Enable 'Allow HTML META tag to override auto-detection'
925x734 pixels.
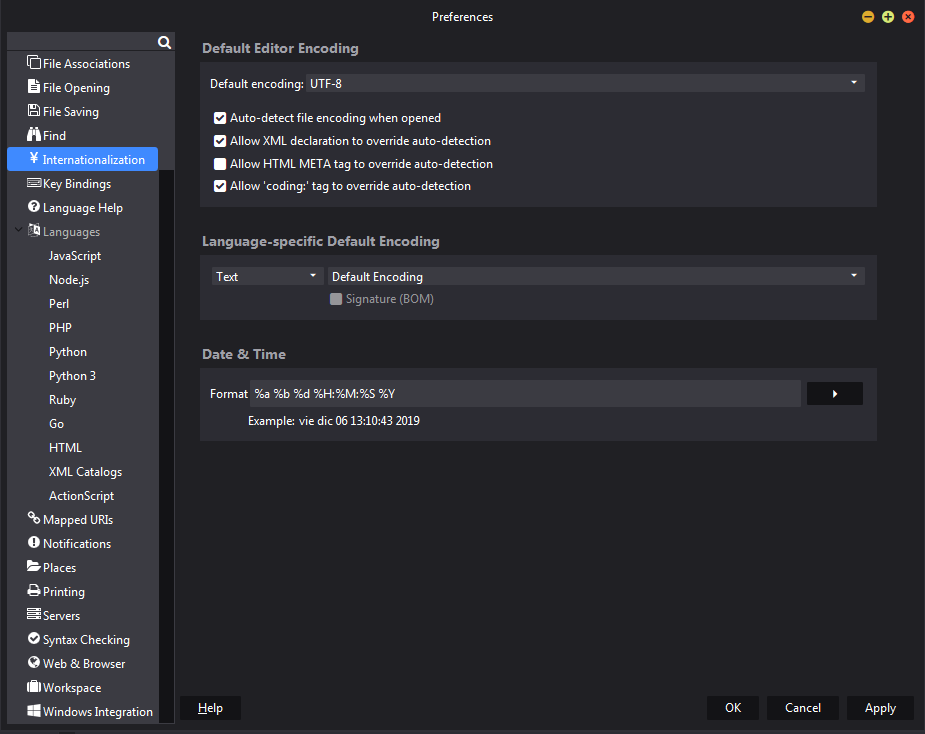(x=220, y=163)
